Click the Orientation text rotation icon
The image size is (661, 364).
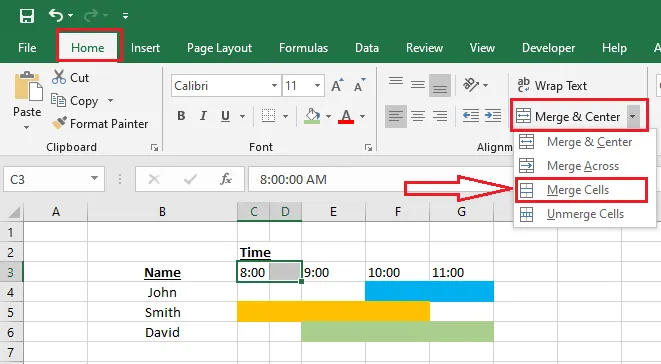coord(471,85)
